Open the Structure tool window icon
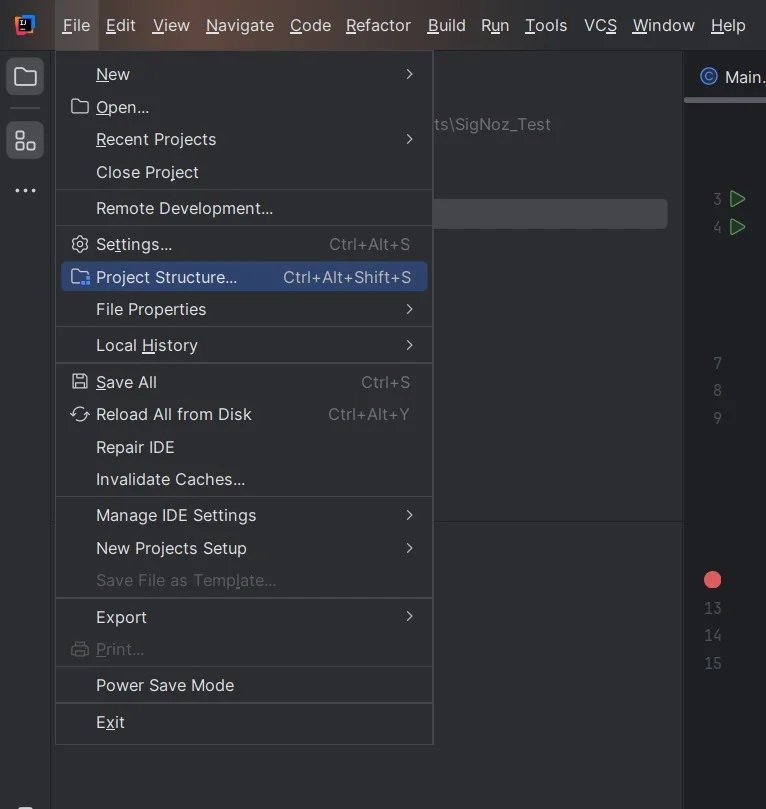766x809 pixels. pyautogui.click(x=25, y=140)
